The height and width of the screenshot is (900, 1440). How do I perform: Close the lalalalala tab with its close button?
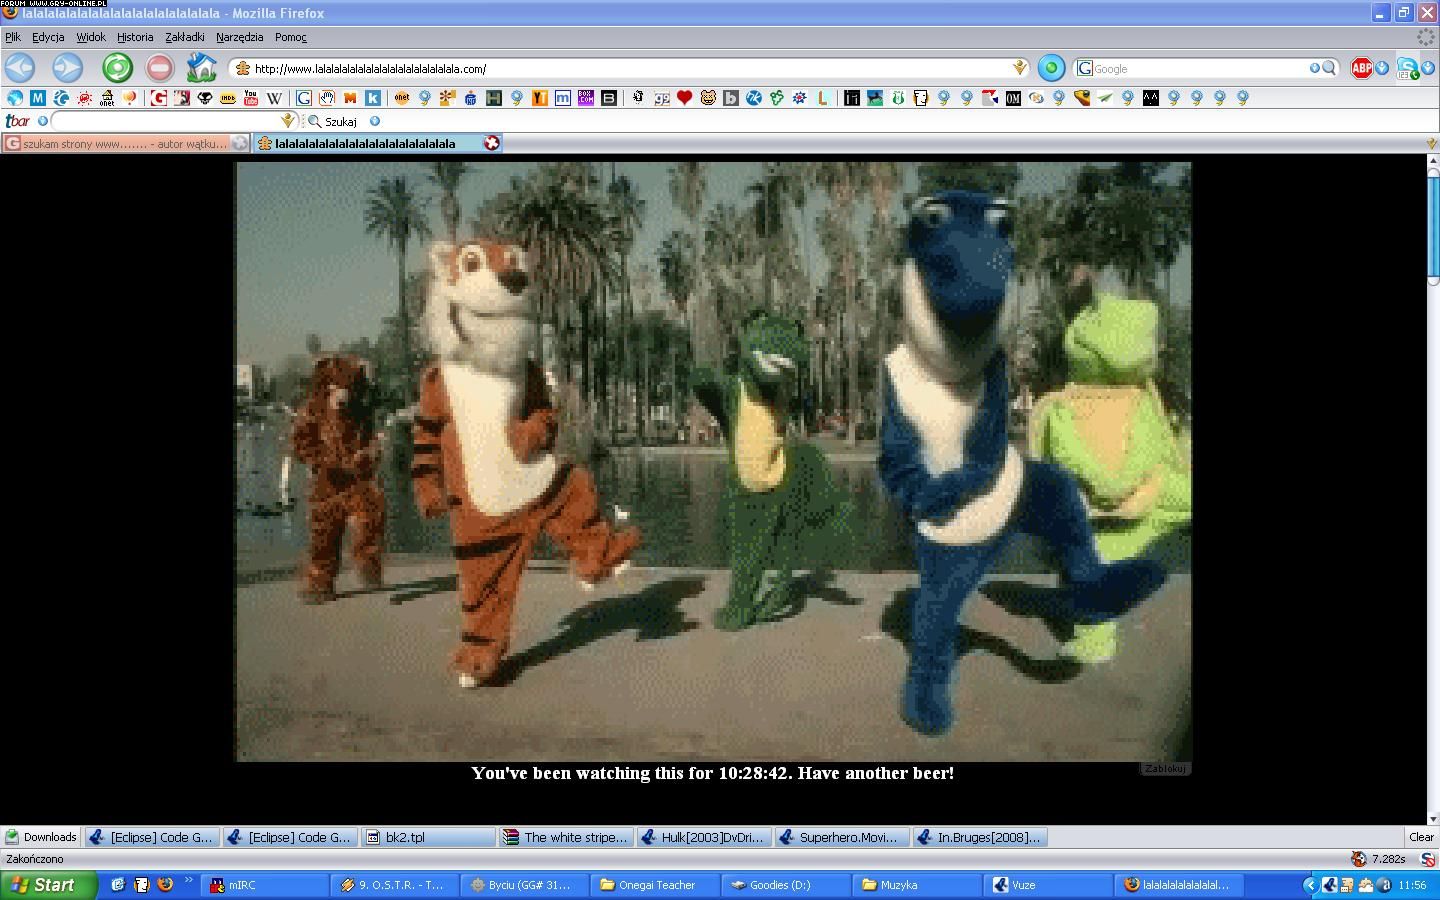click(x=491, y=144)
